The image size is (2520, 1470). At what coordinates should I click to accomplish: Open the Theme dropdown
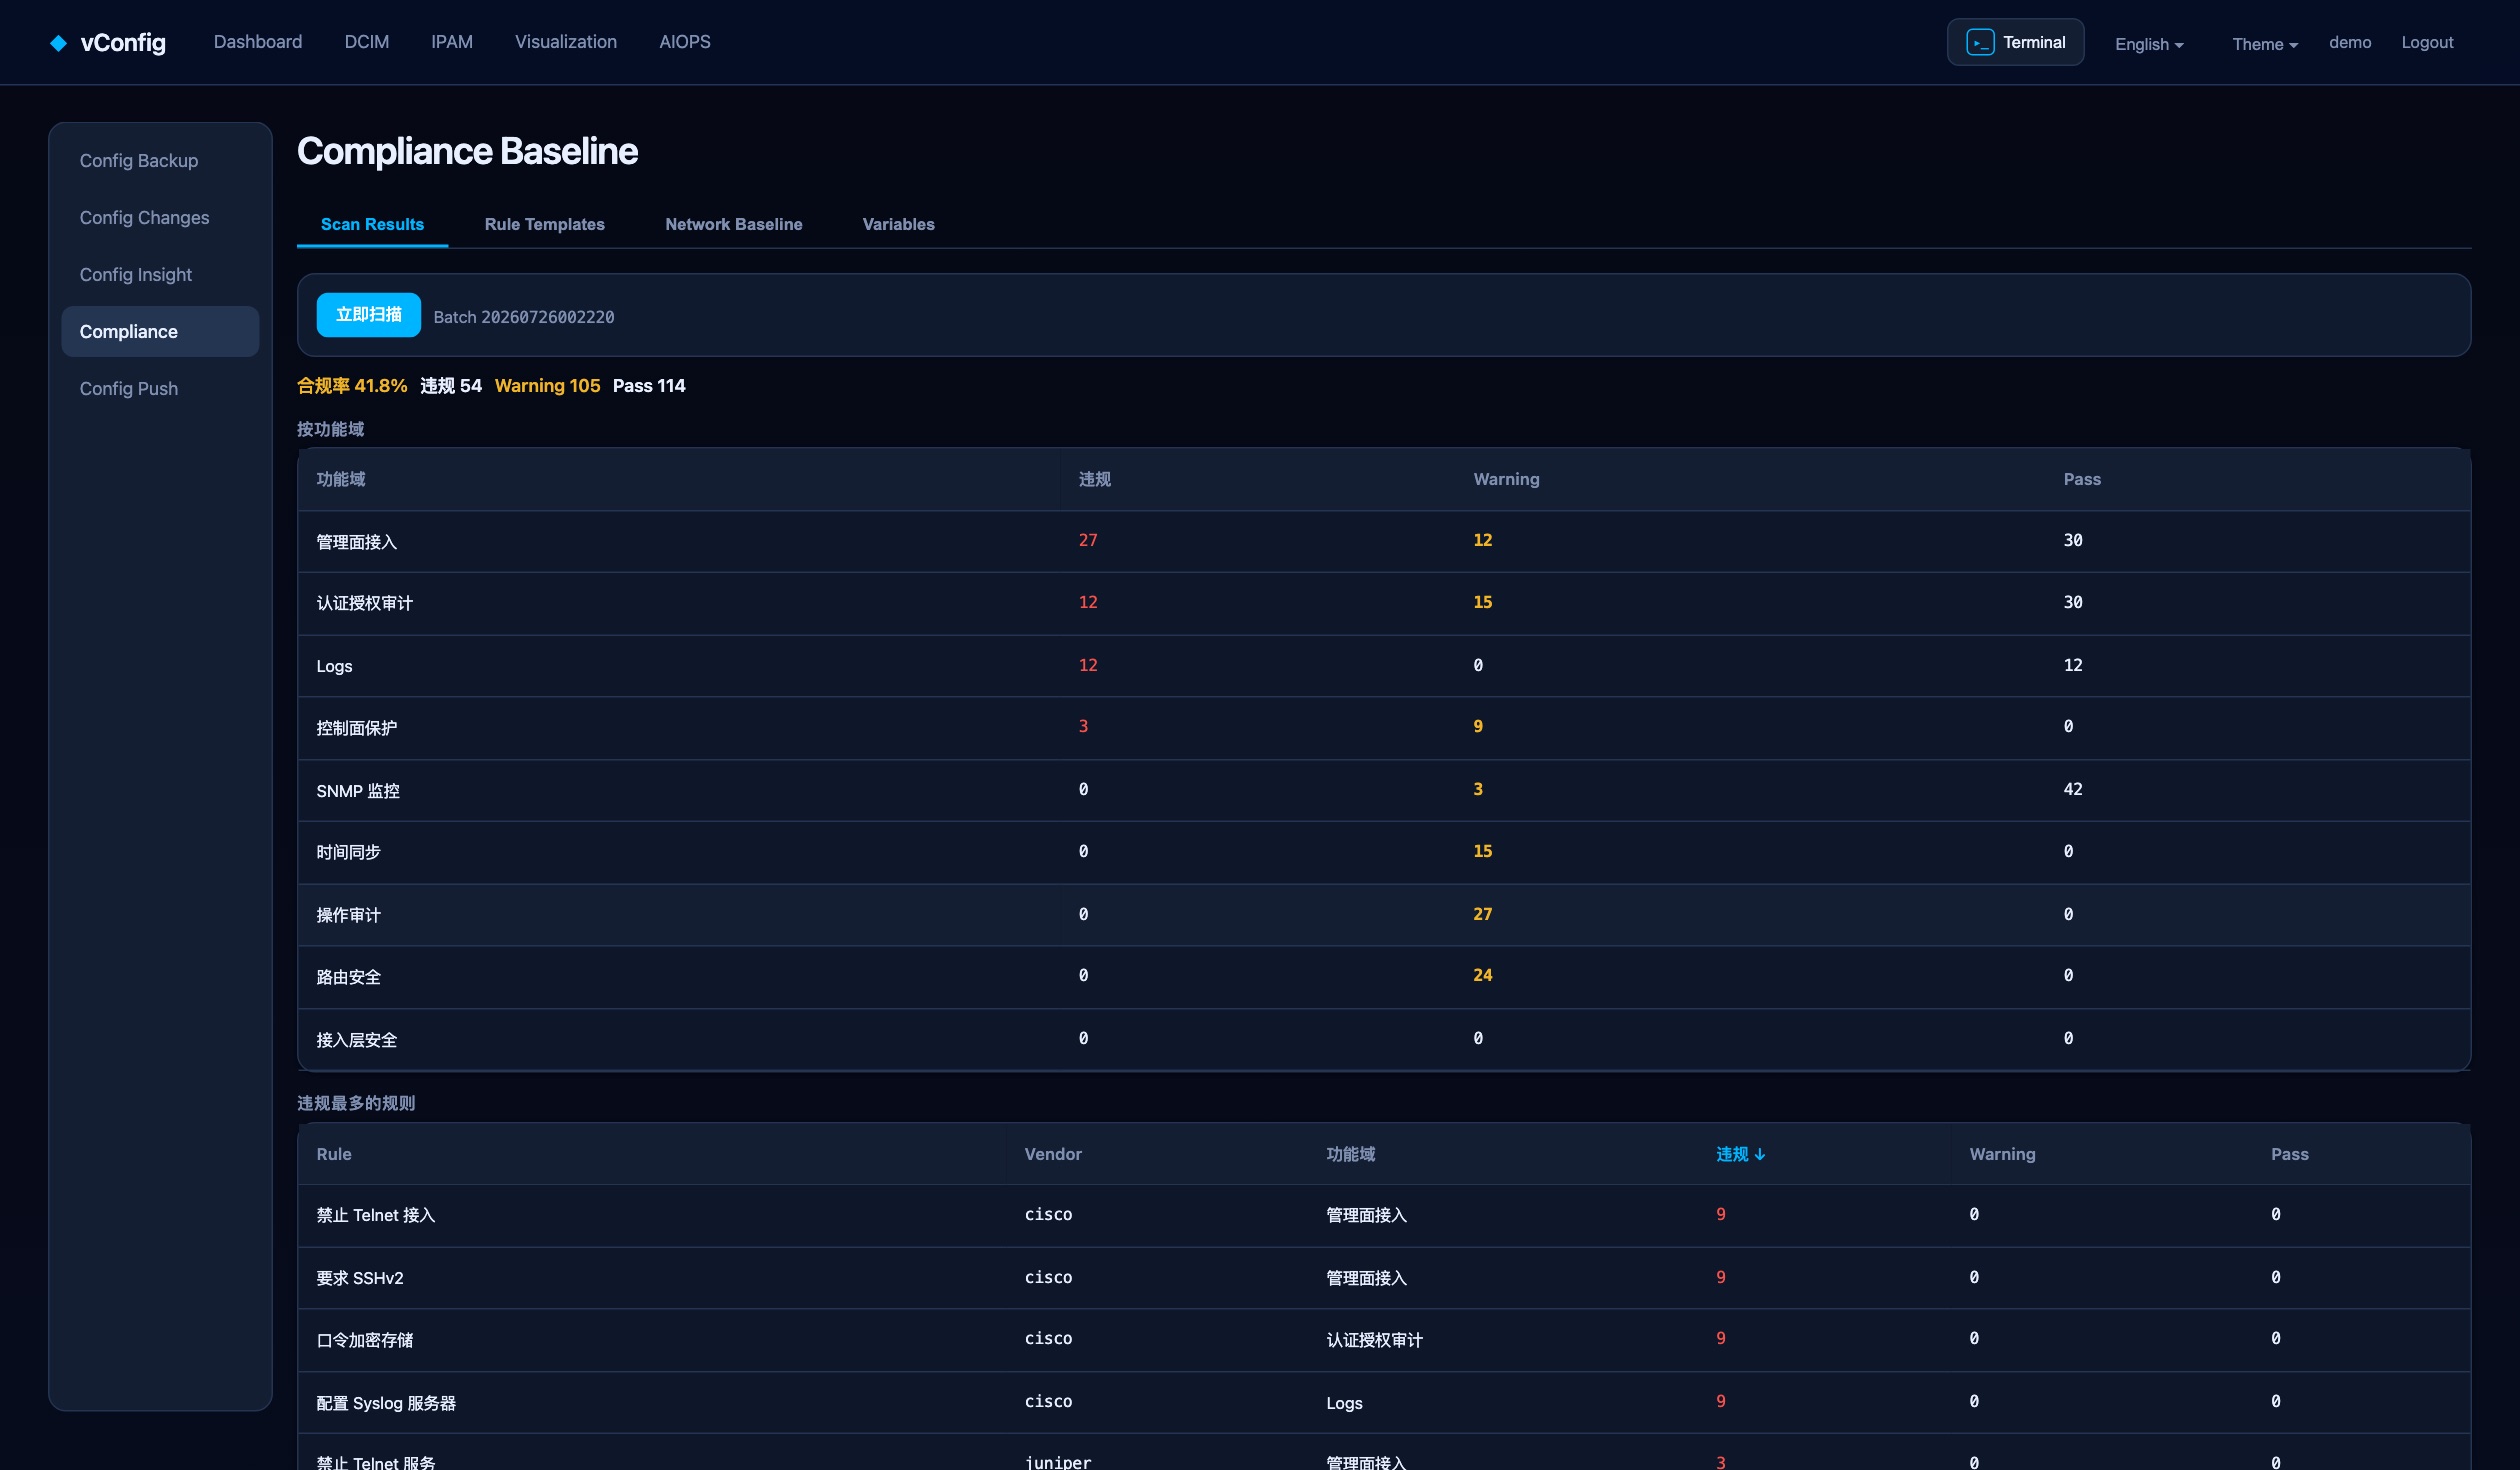2264,43
